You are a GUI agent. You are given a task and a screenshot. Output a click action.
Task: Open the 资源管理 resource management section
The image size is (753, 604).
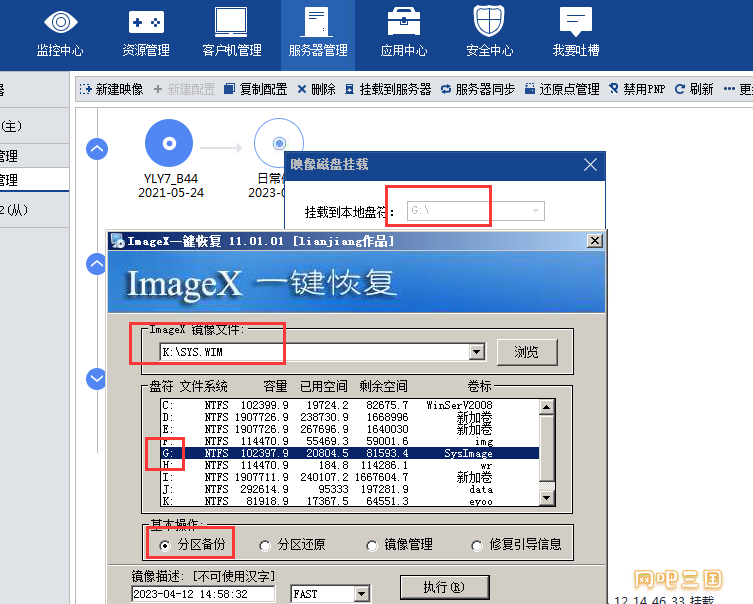[x=146, y=35]
